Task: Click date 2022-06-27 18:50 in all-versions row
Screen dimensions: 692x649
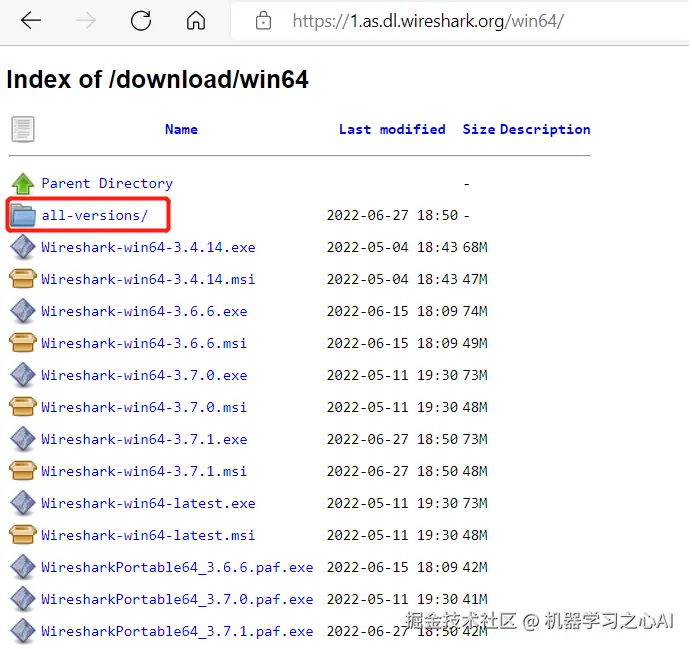Action: pos(392,215)
